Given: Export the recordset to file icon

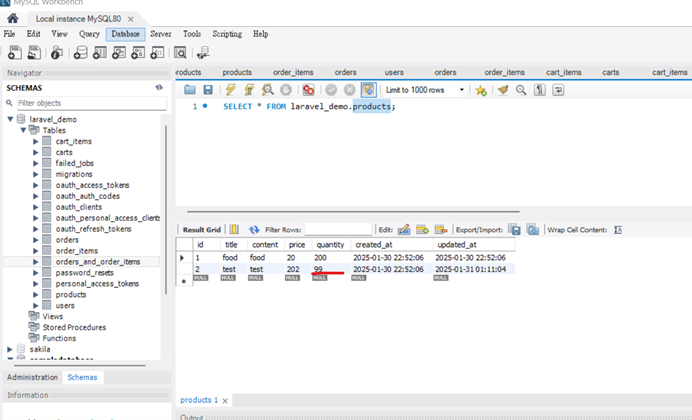Looking at the screenshot, I should point(514,229).
